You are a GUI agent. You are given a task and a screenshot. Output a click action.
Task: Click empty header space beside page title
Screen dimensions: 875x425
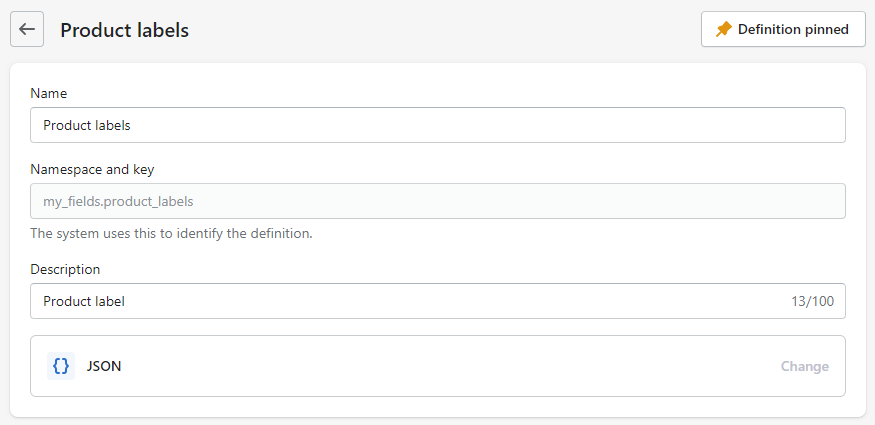pos(440,30)
